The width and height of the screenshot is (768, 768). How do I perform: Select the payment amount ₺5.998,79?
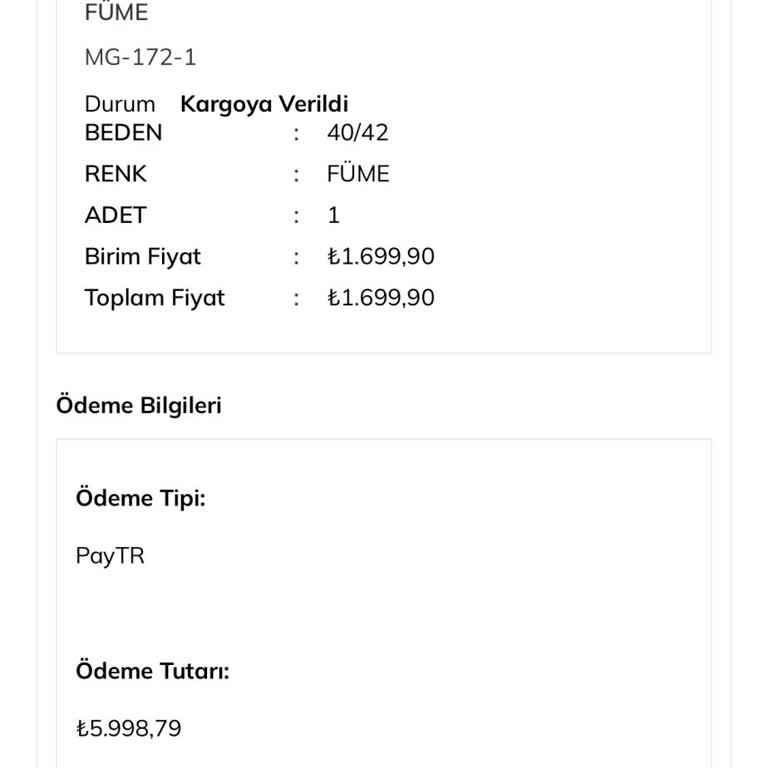pos(128,728)
